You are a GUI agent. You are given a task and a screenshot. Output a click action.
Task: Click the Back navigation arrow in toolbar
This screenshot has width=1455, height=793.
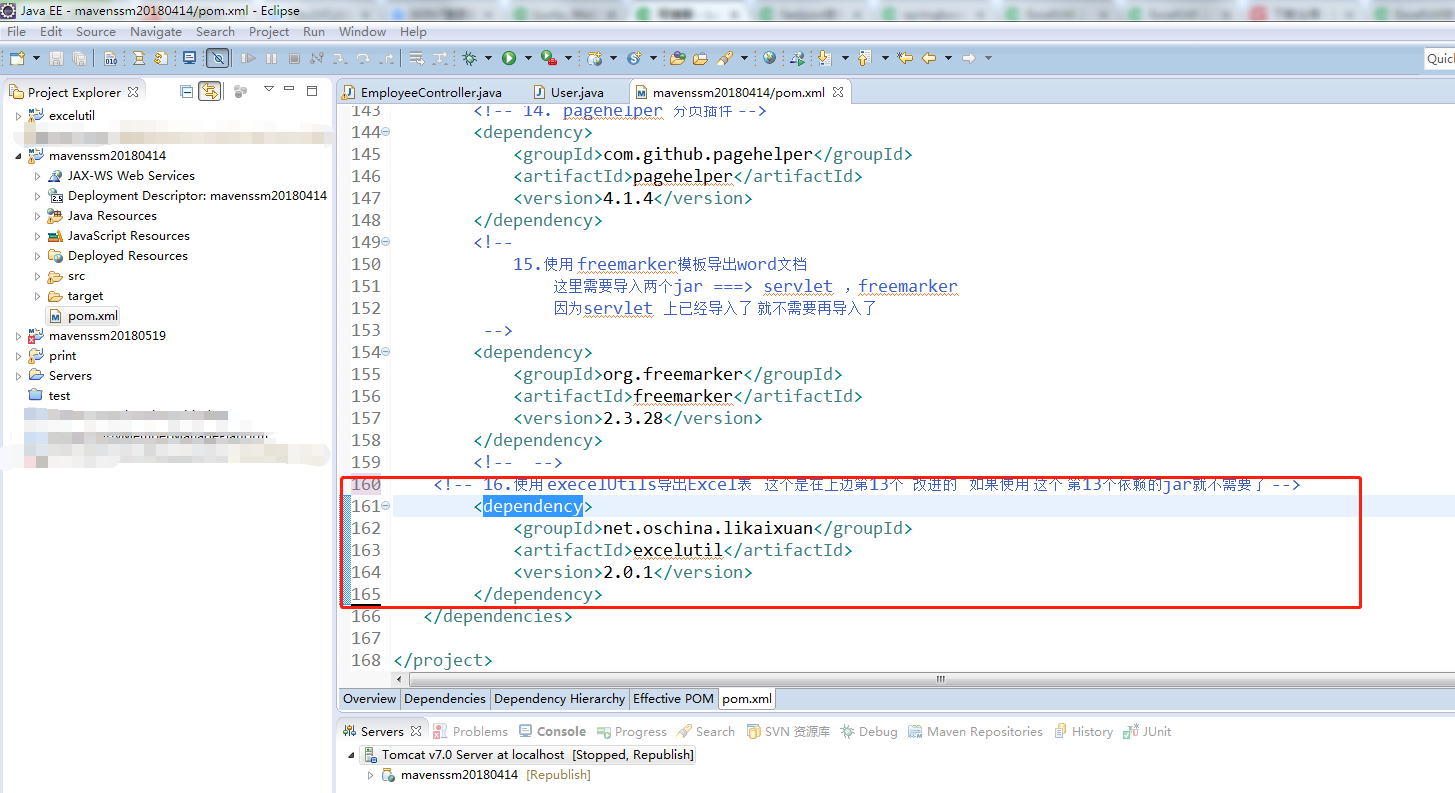[929, 58]
